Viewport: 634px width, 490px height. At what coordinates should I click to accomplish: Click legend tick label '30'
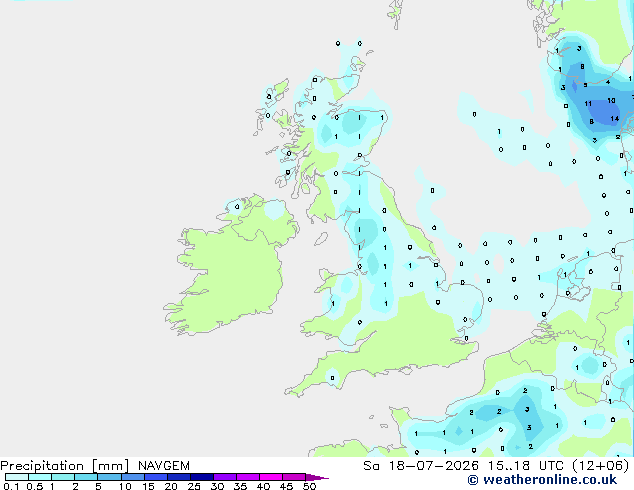(217, 486)
